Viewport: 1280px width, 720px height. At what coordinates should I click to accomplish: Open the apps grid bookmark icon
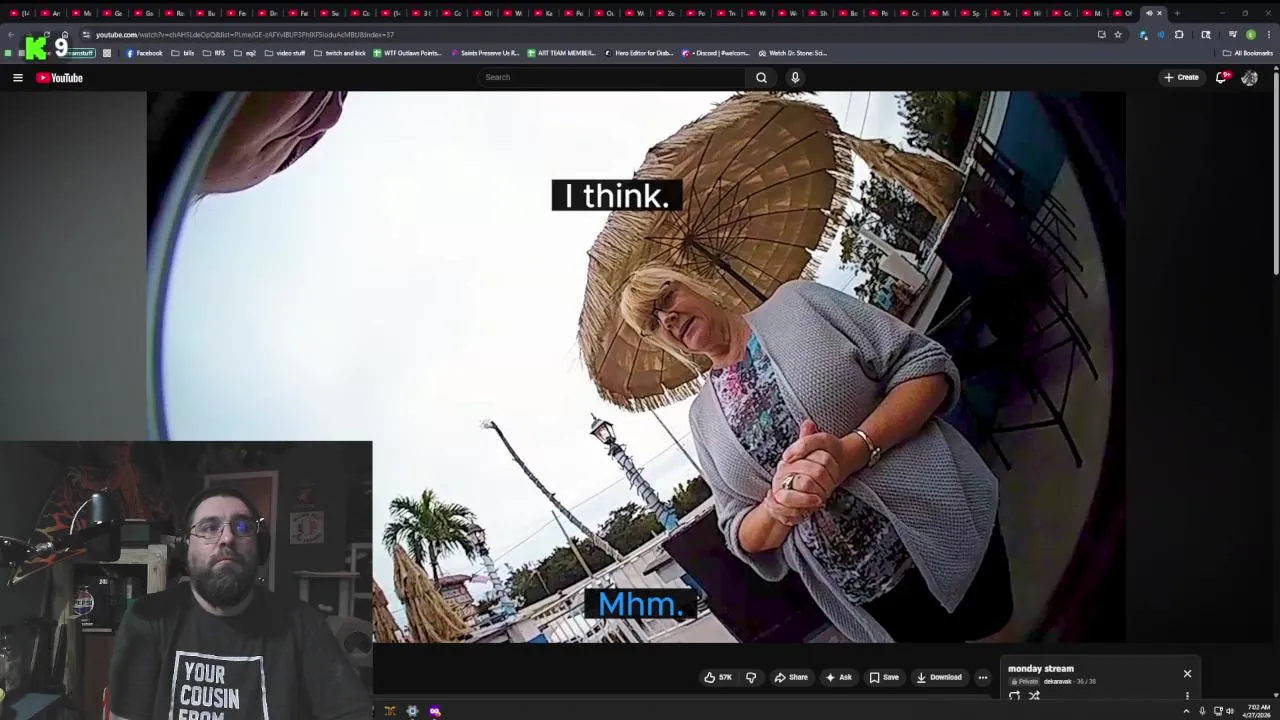tap(107, 53)
